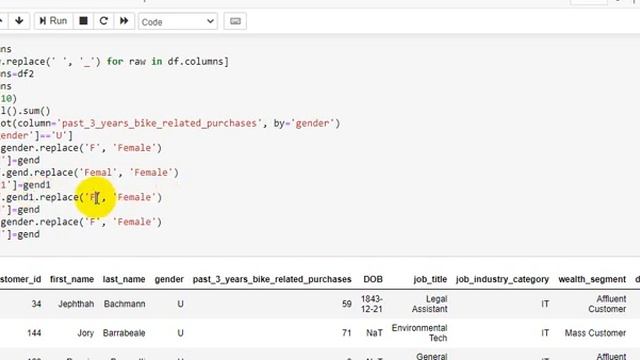Click the 1843-12-21 DOB cell
Image resolution: width=640 pixels, height=360 pixels.
pos(371,304)
